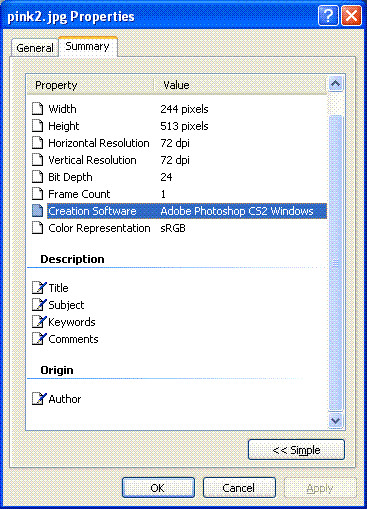Click the scrollbar down arrow
Screen dimensions: 367x509
tap(335, 420)
